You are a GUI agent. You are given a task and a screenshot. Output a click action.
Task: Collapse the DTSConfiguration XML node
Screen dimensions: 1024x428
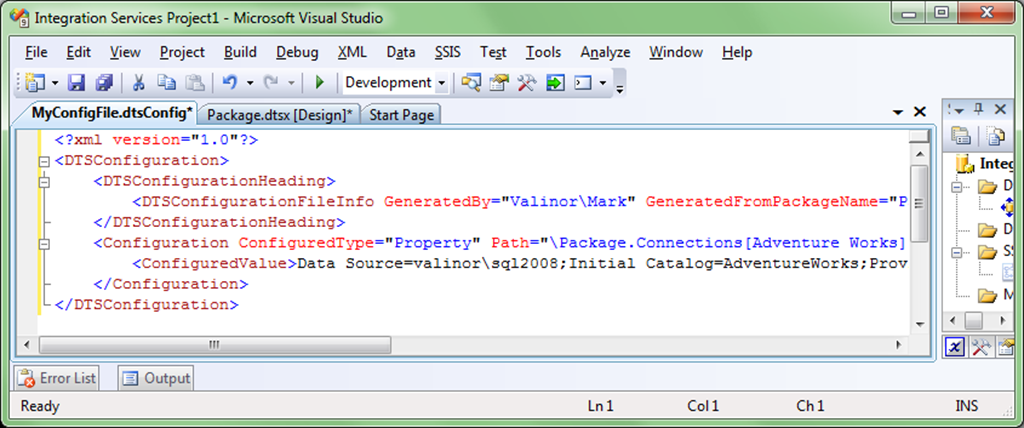pyautogui.click(x=43, y=161)
